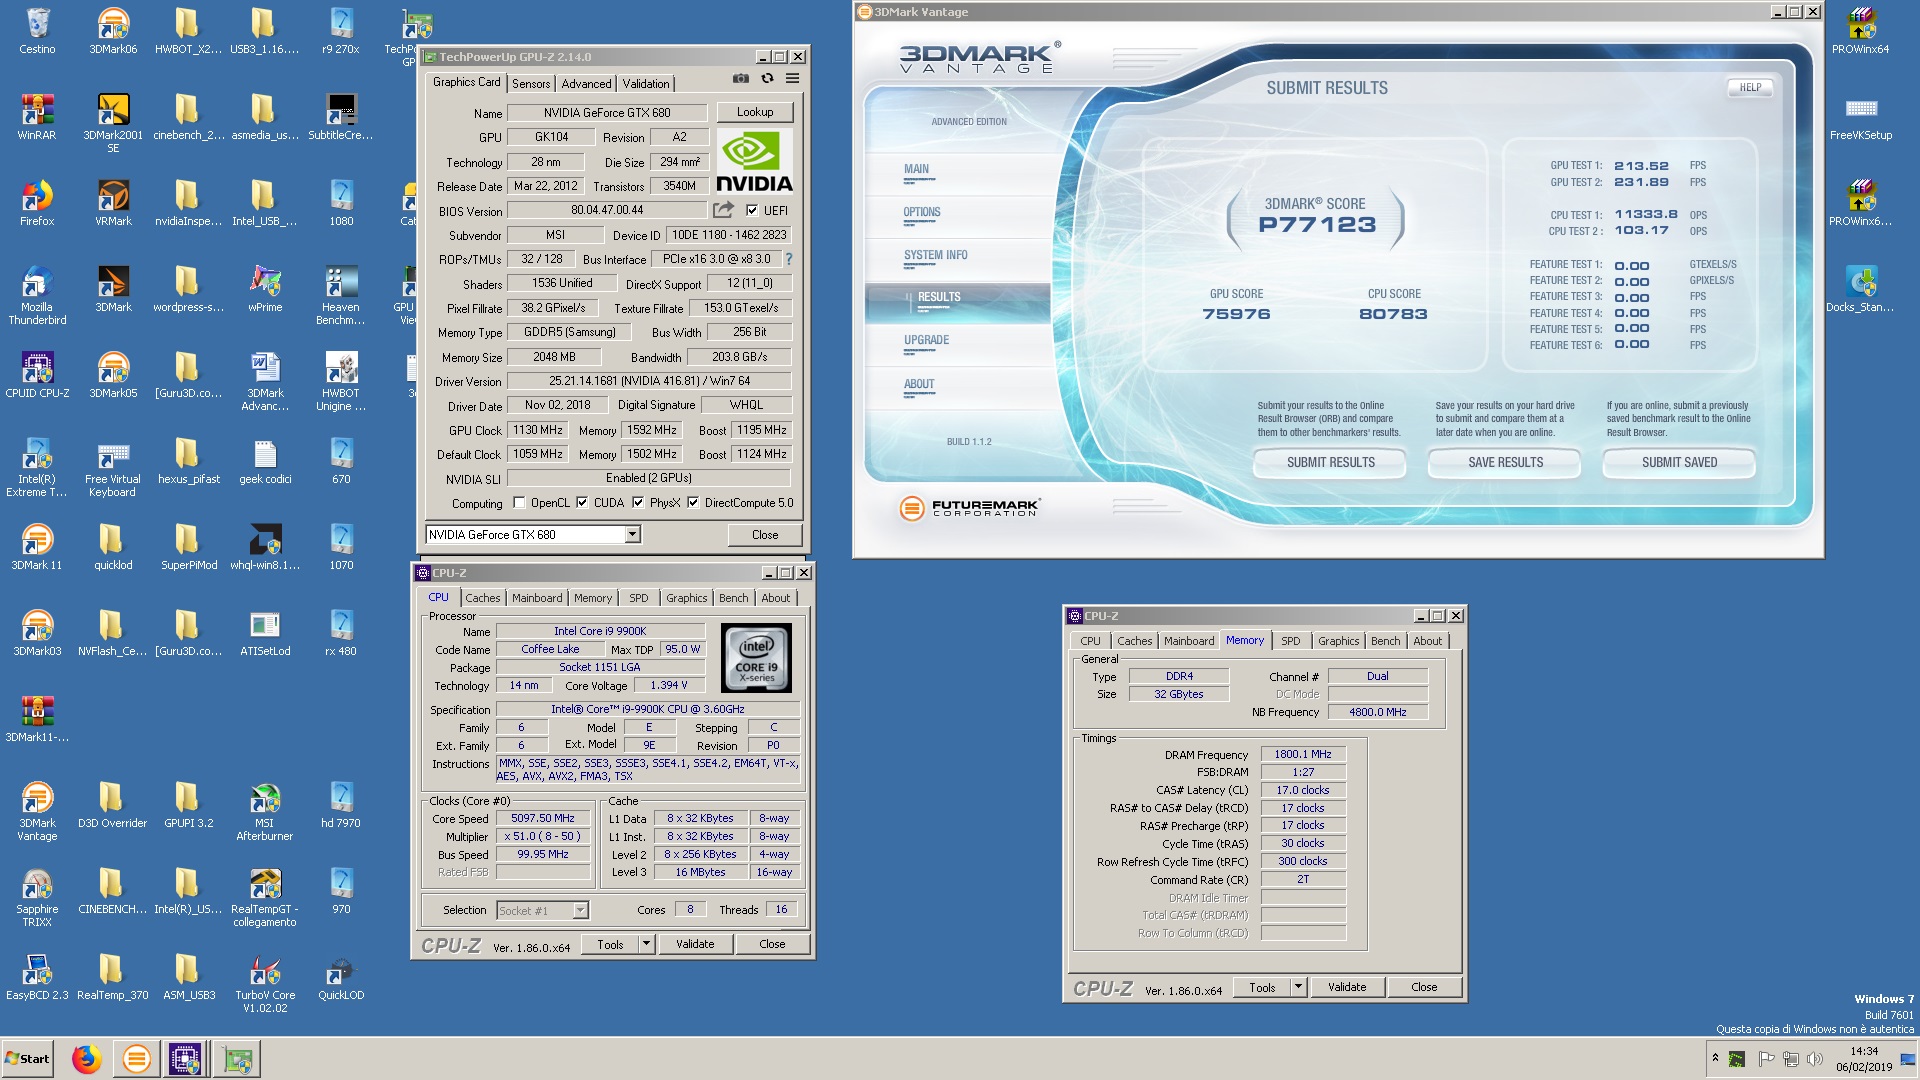
Task: Open the Heaven Benchmark desktop icon
Action: tap(341, 296)
